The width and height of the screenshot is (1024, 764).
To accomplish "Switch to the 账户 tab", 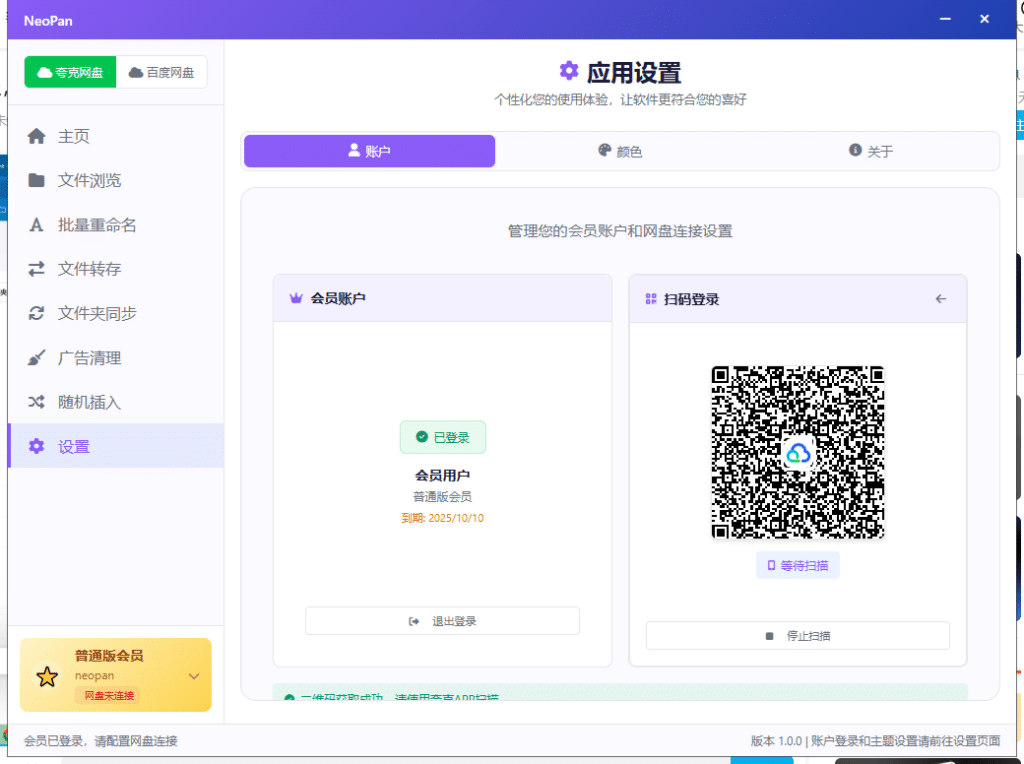I will point(370,151).
